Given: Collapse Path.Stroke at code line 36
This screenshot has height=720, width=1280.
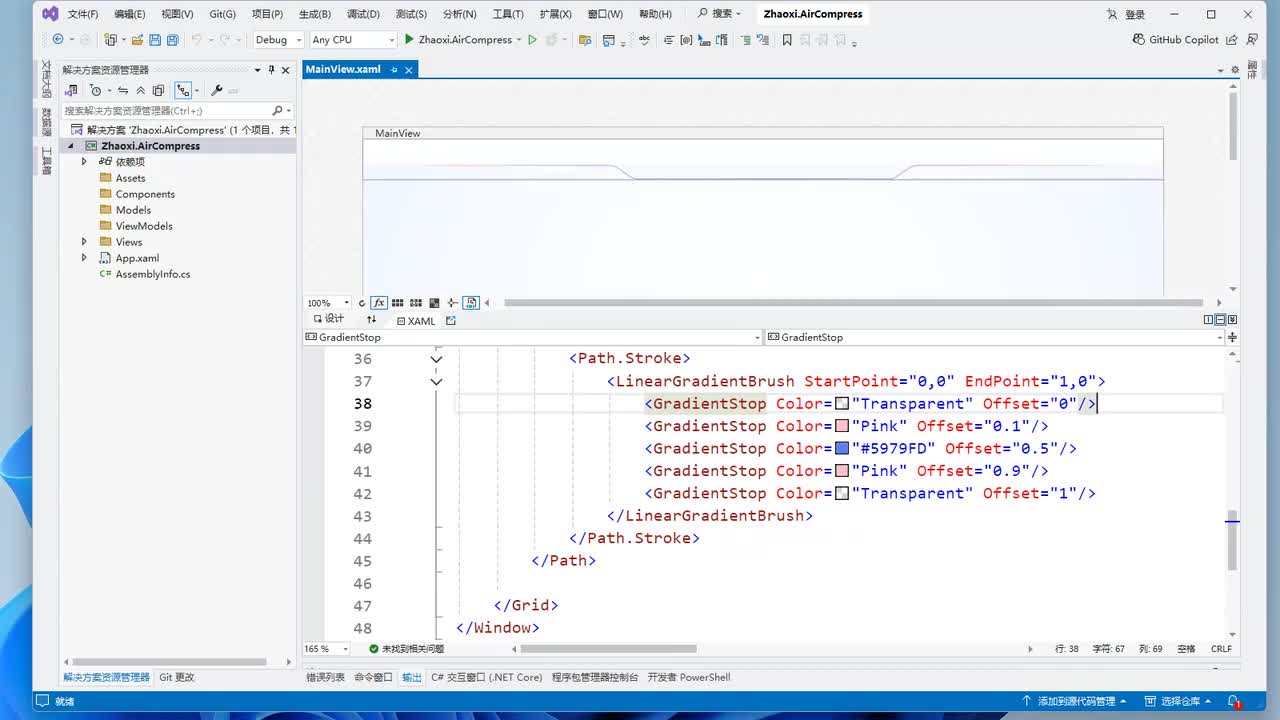Looking at the screenshot, I should tap(436, 359).
